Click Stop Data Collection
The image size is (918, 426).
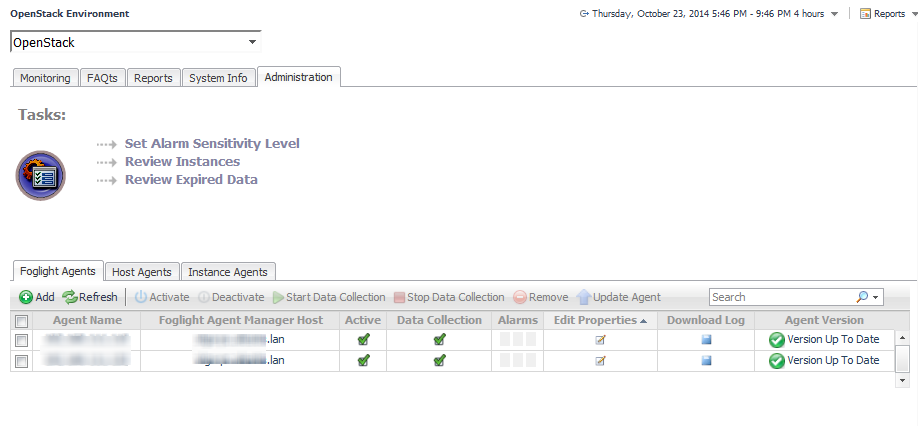pos(449,297)
